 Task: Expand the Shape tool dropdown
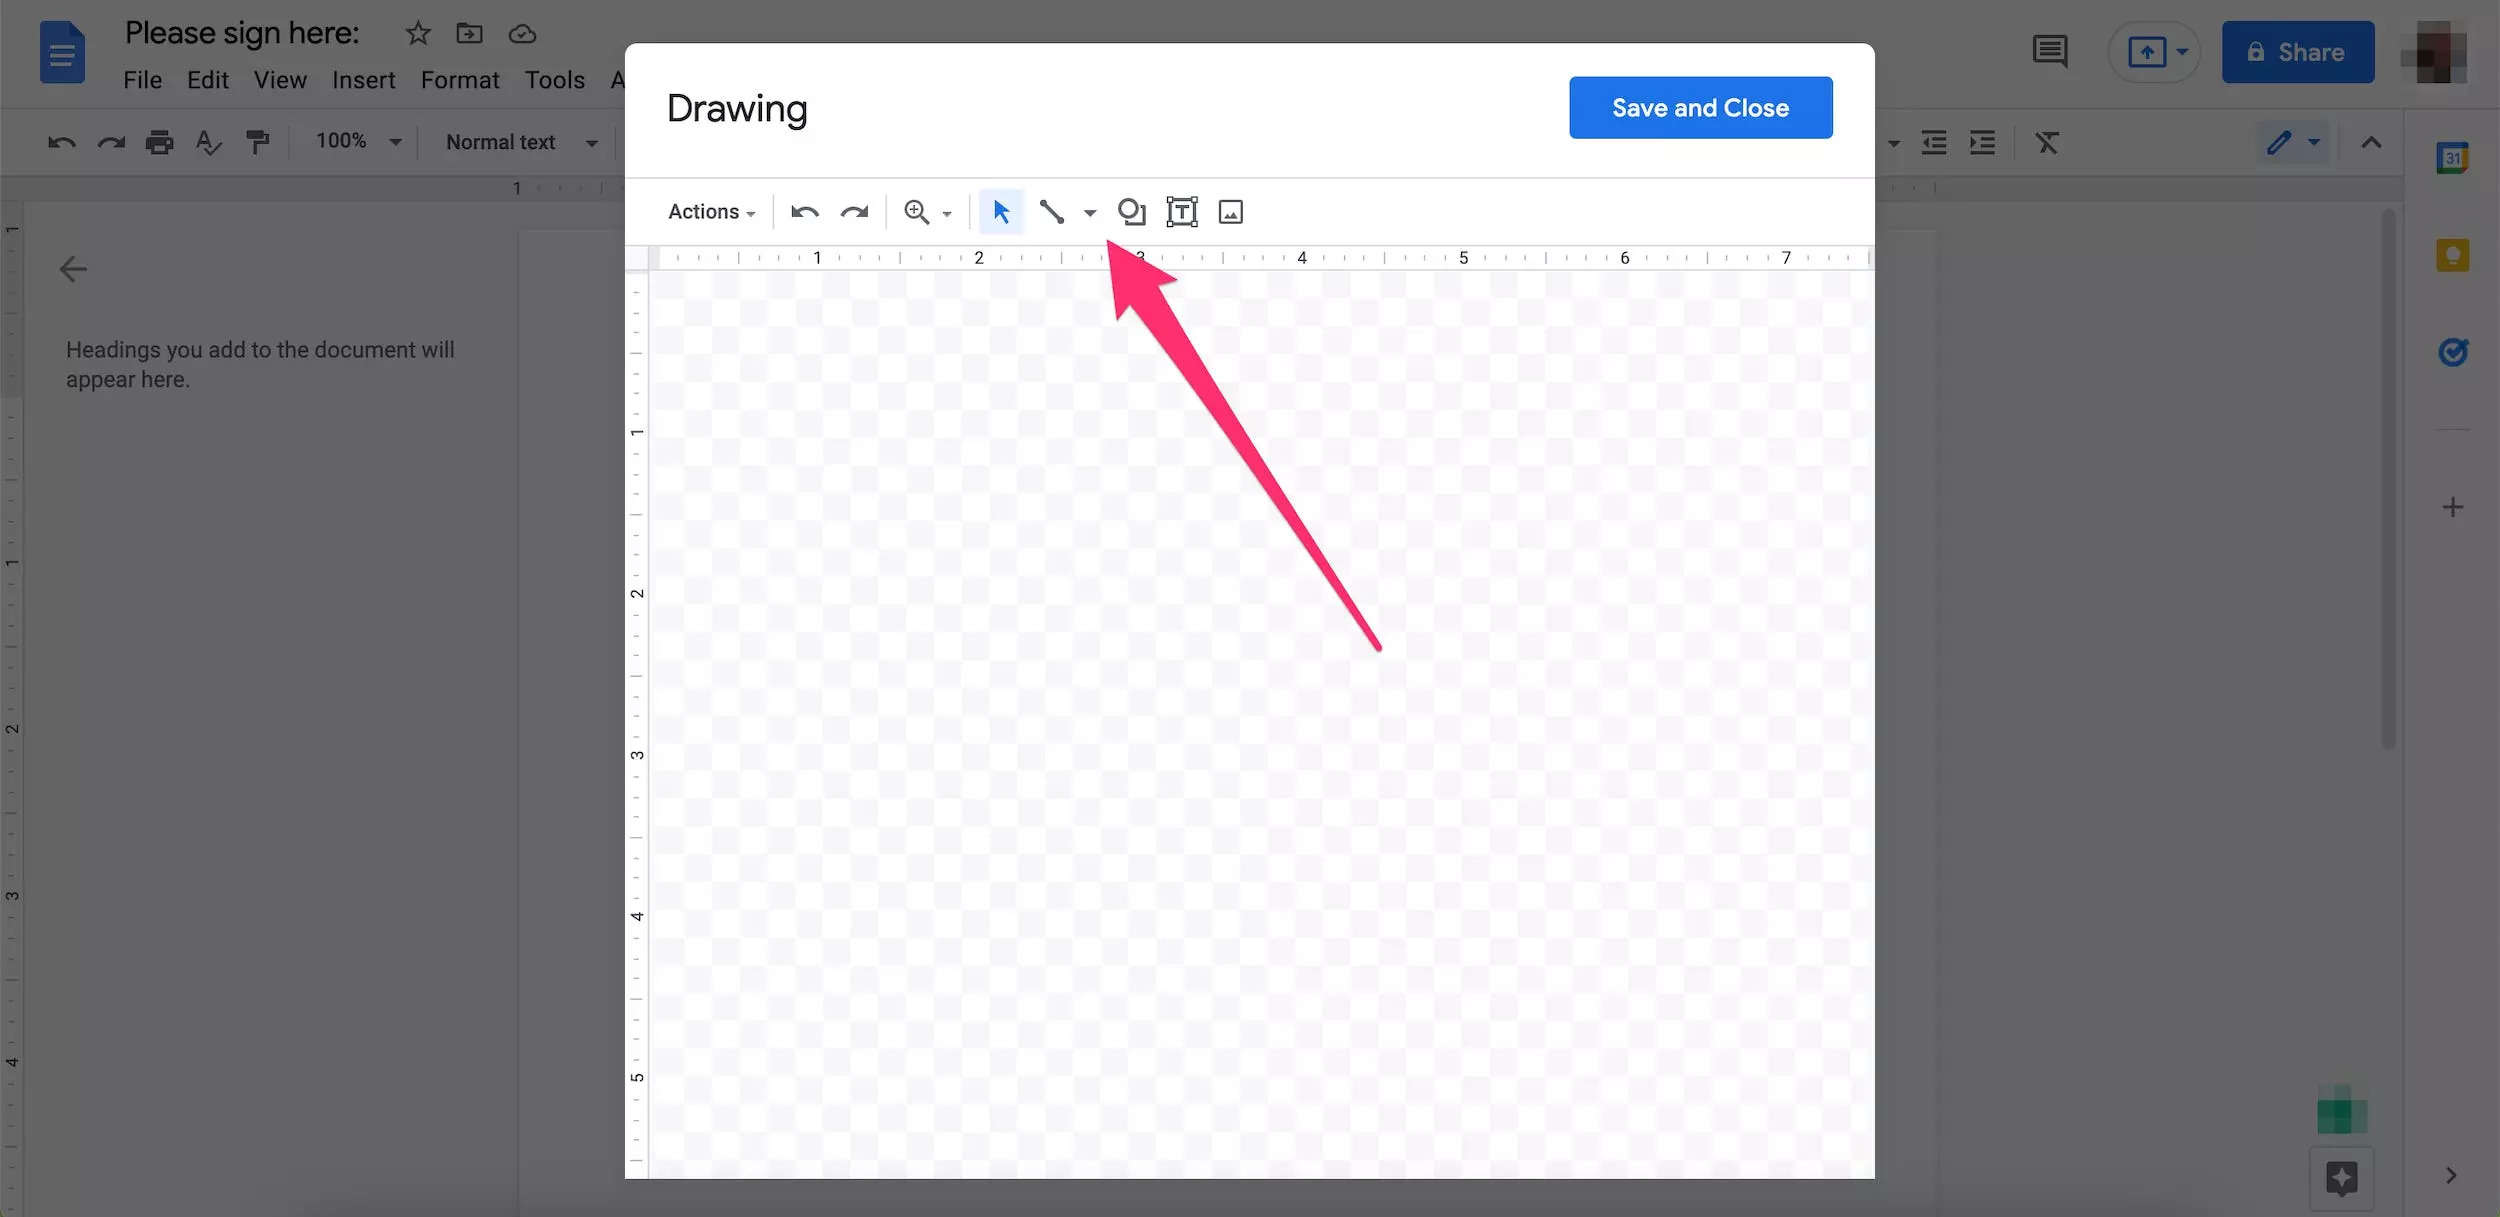(1129, 211)
